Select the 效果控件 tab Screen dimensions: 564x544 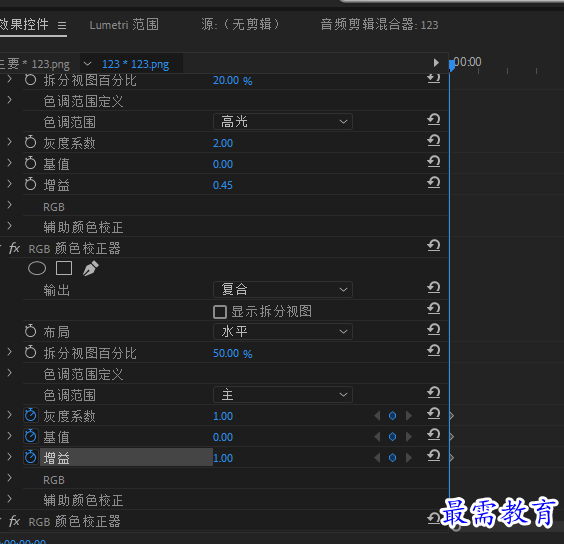(x=24, y=25)
